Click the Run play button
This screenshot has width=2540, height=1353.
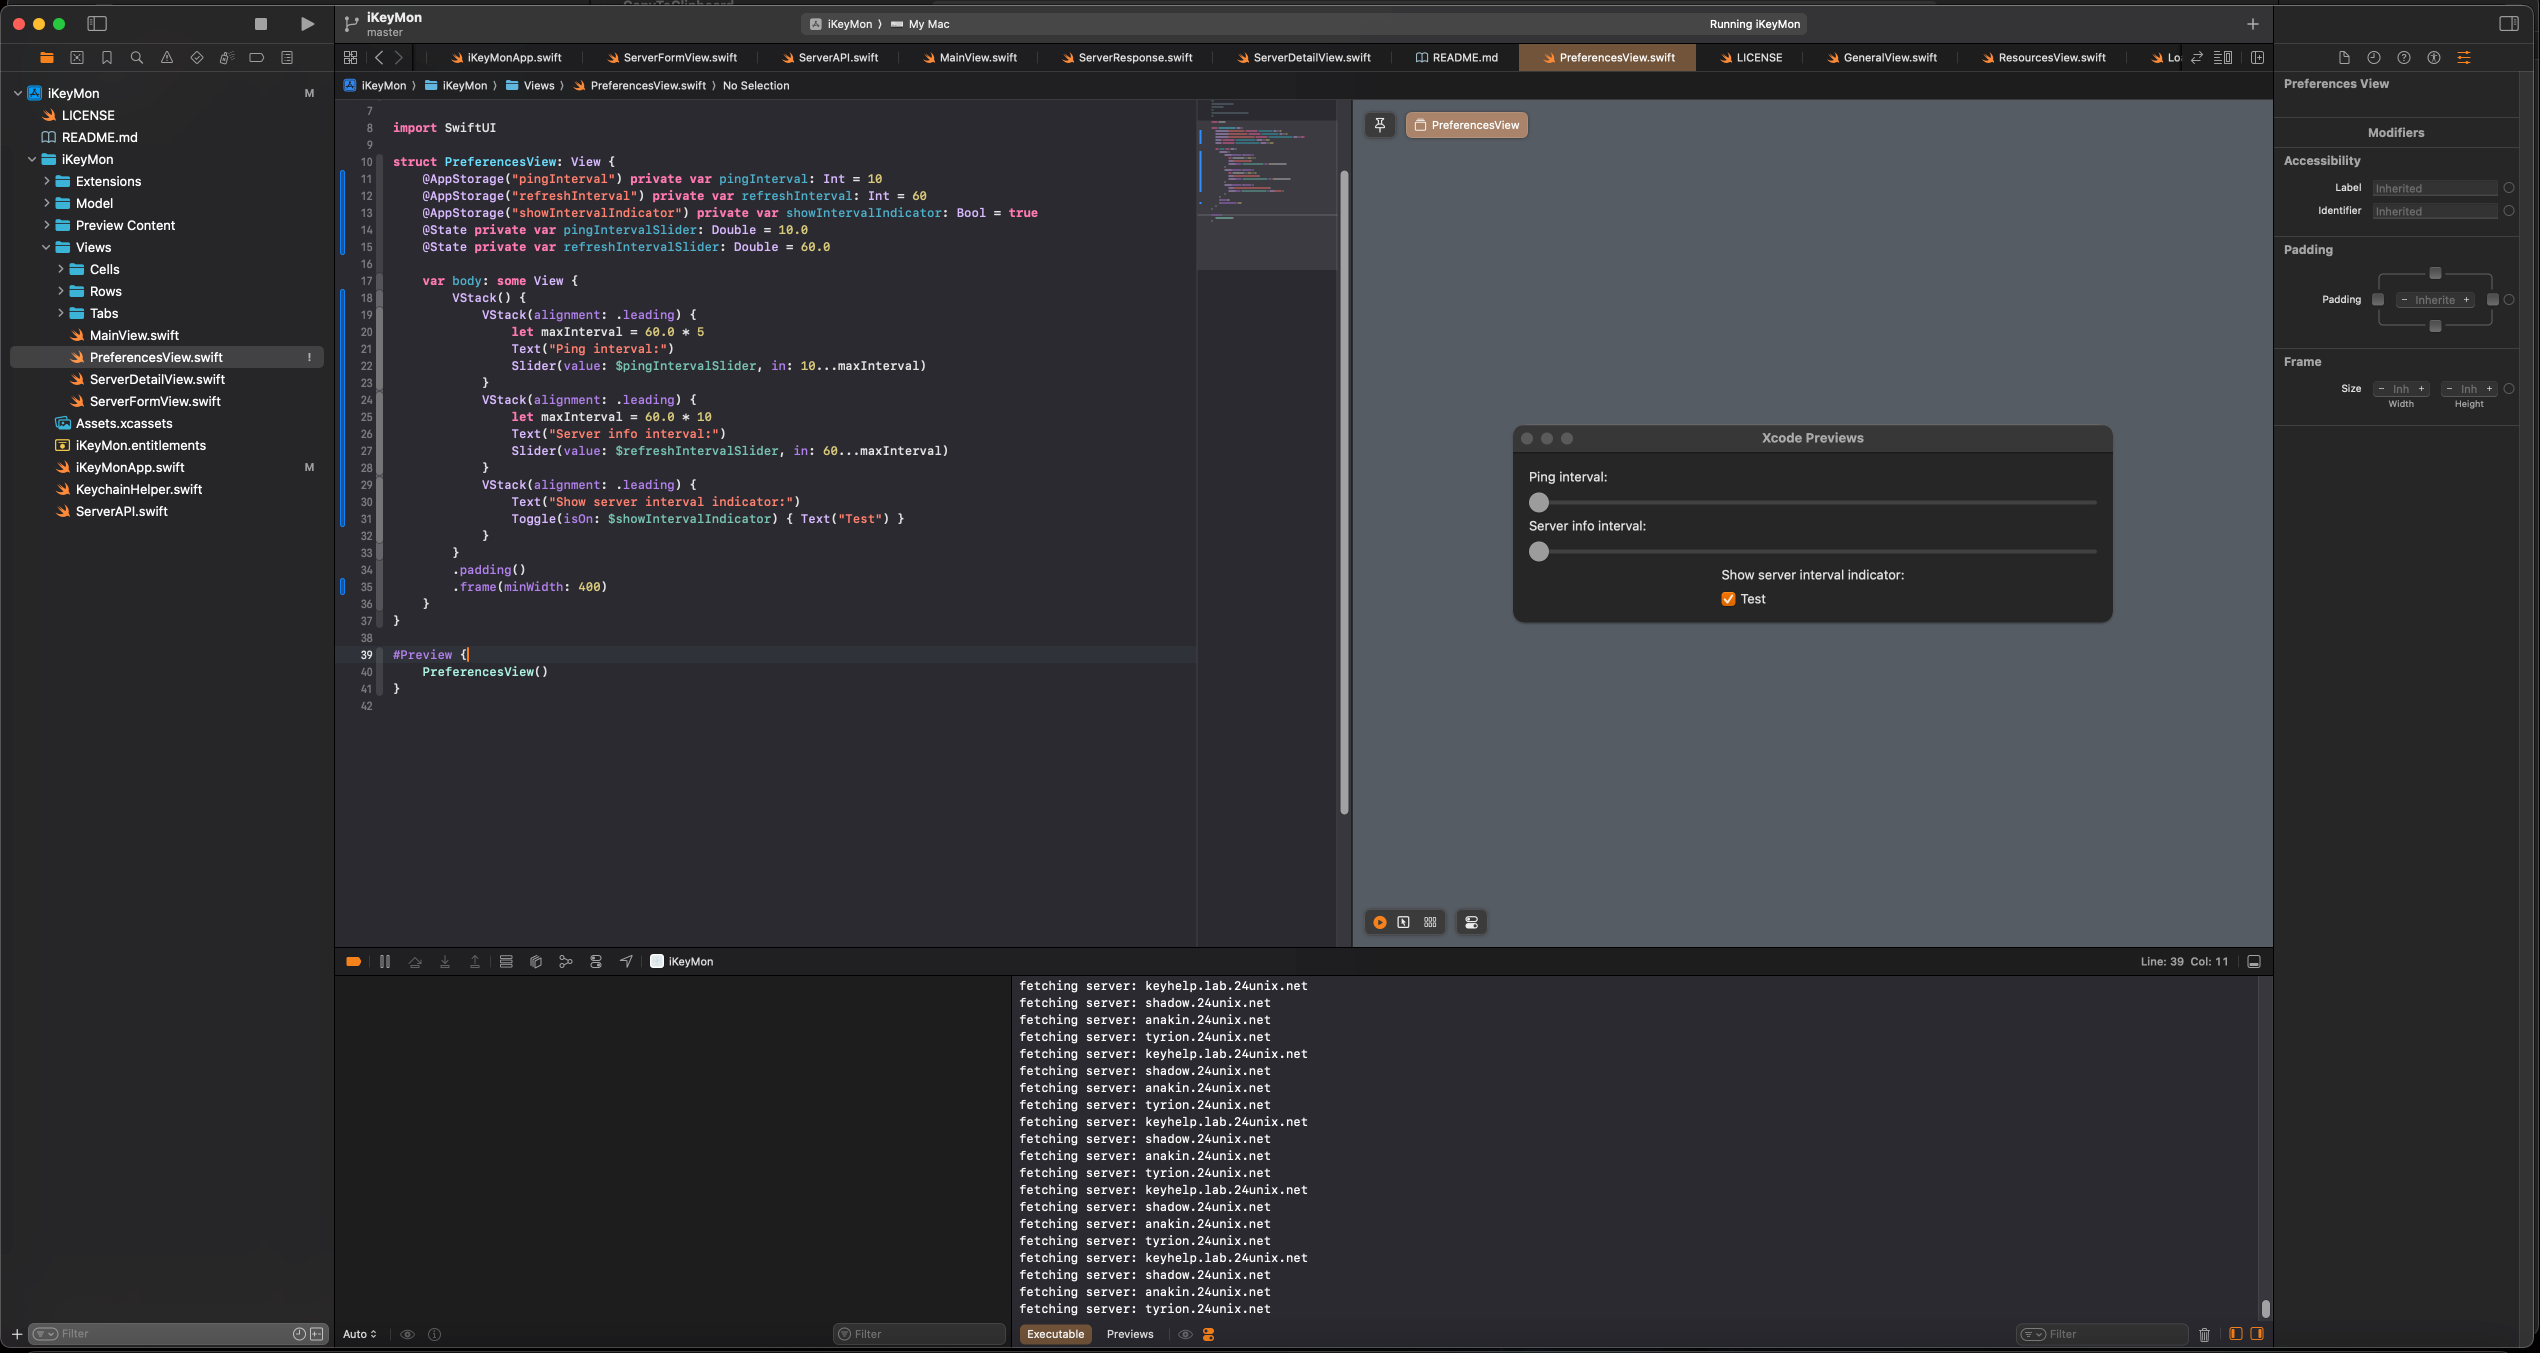(x=307, y=24)
